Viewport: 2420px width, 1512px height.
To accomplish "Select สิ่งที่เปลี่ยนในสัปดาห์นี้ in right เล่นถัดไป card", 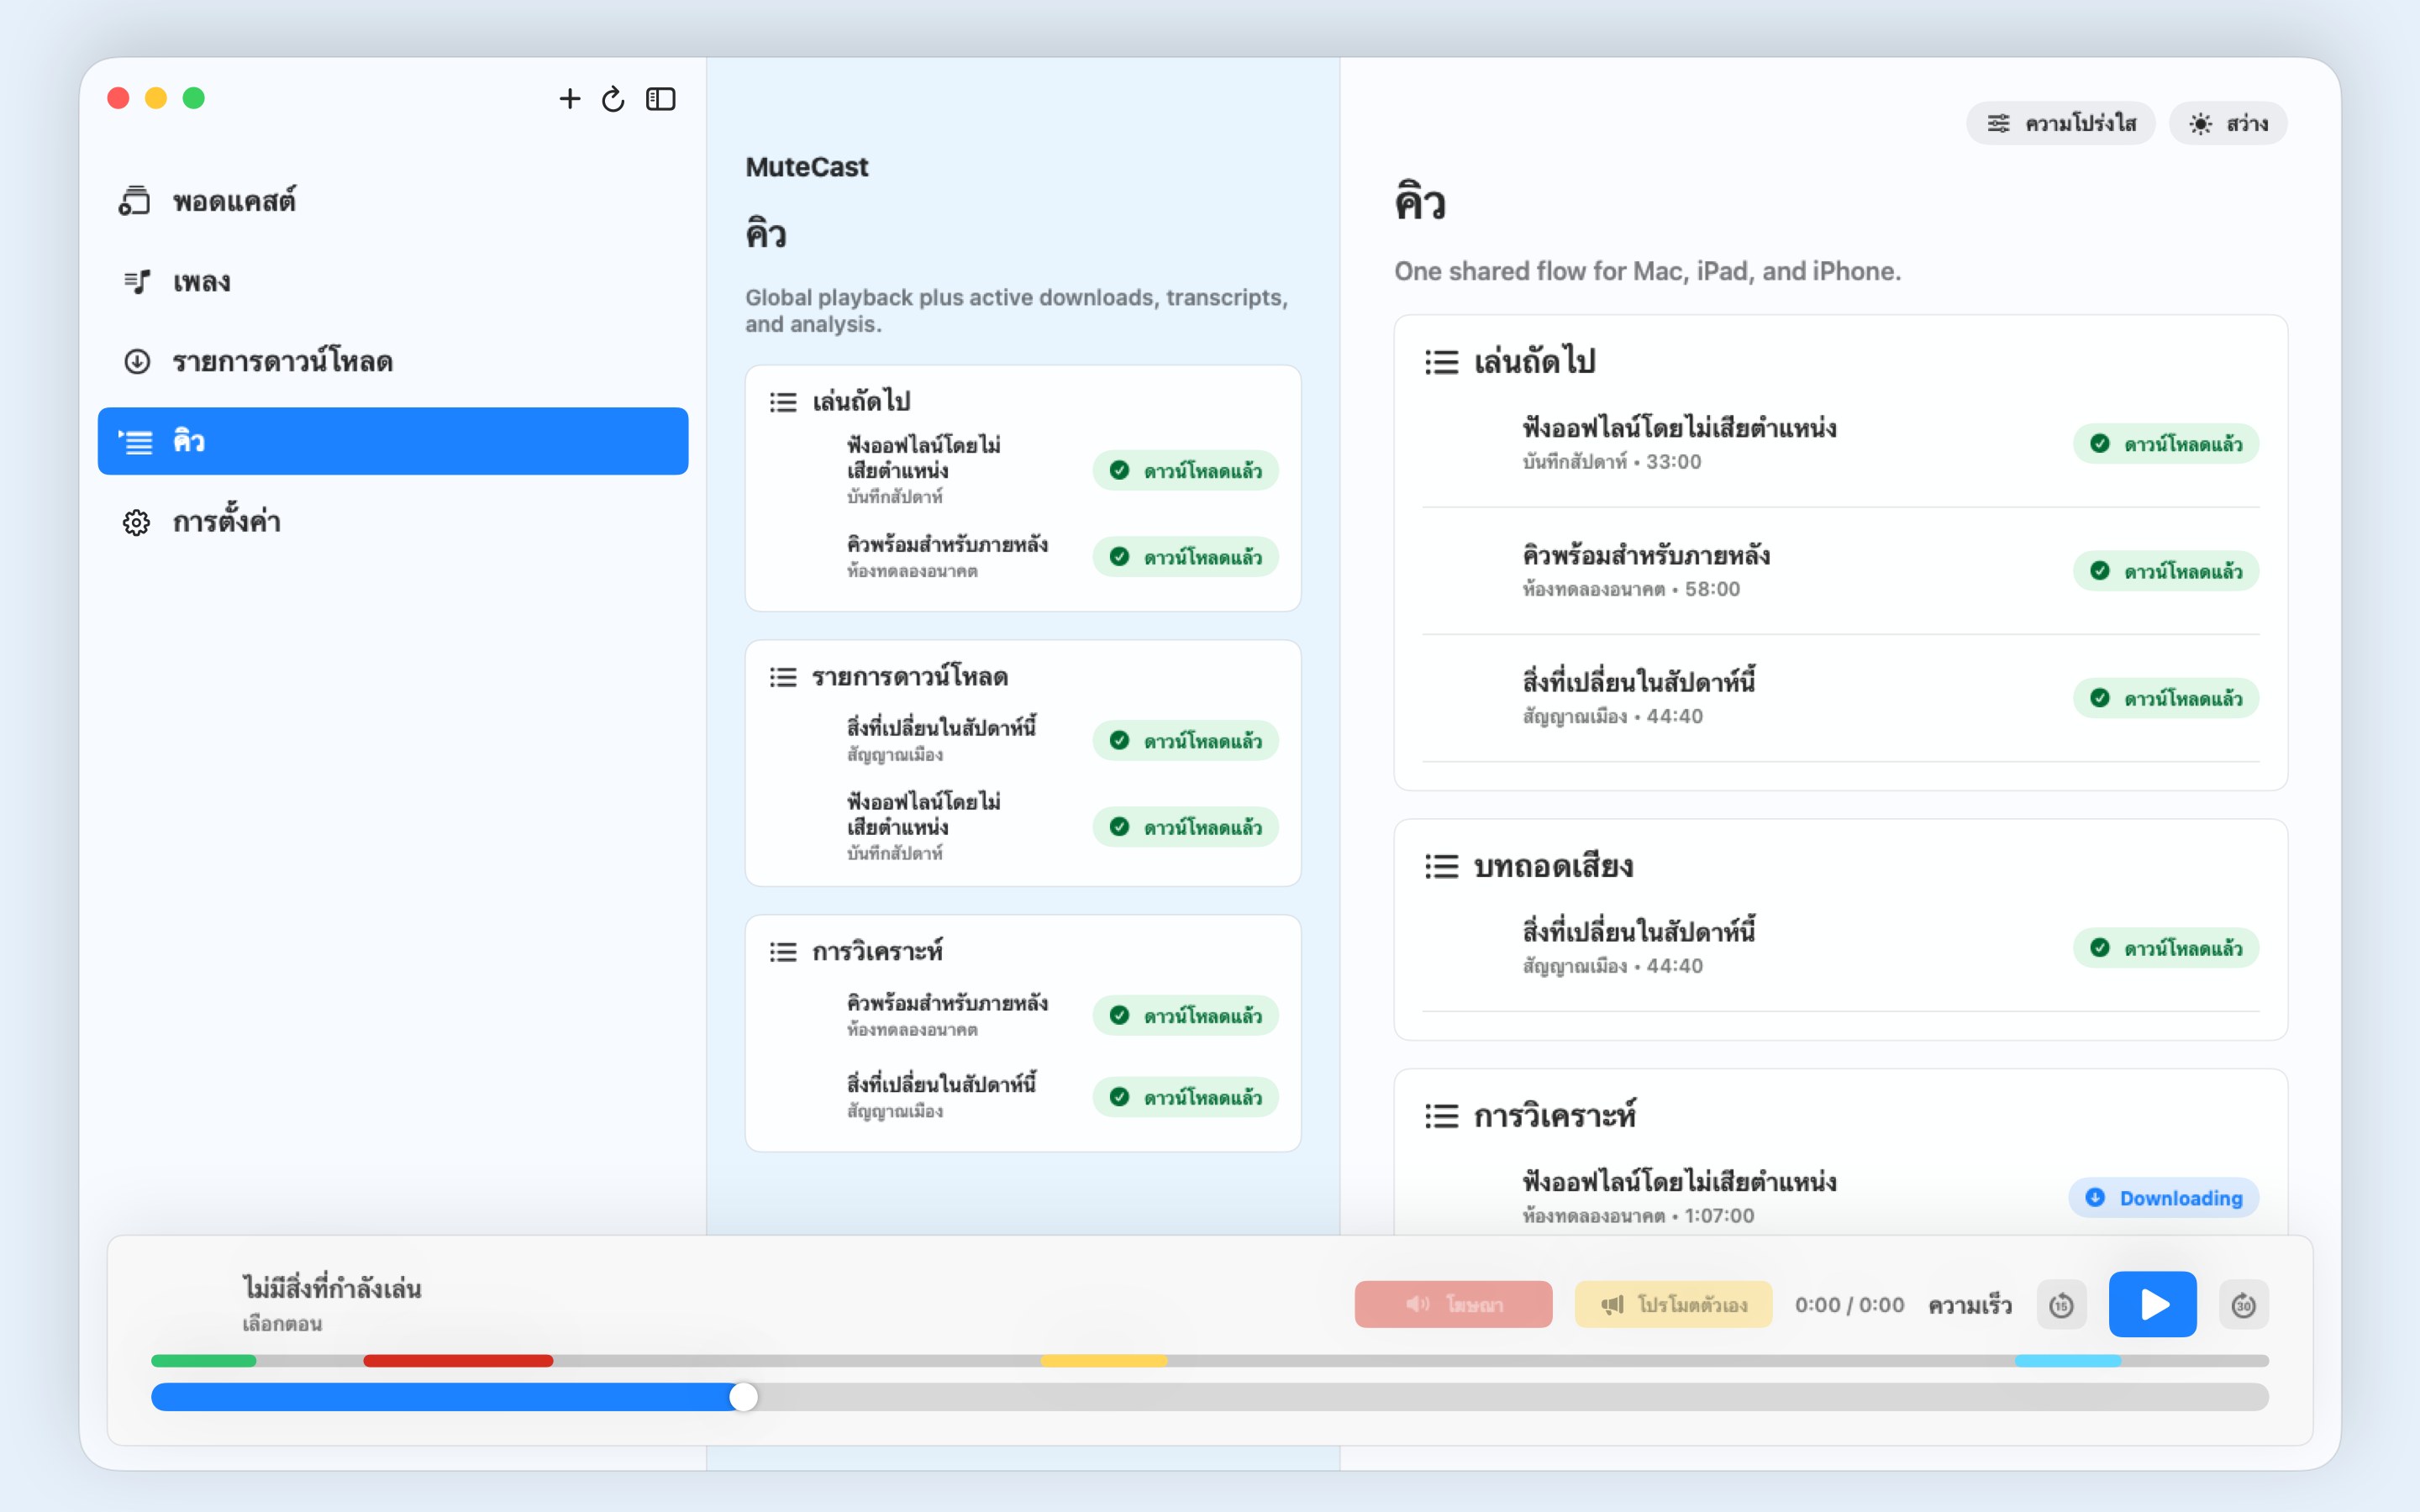I will pyautogui.click(x=1840, y=697).
